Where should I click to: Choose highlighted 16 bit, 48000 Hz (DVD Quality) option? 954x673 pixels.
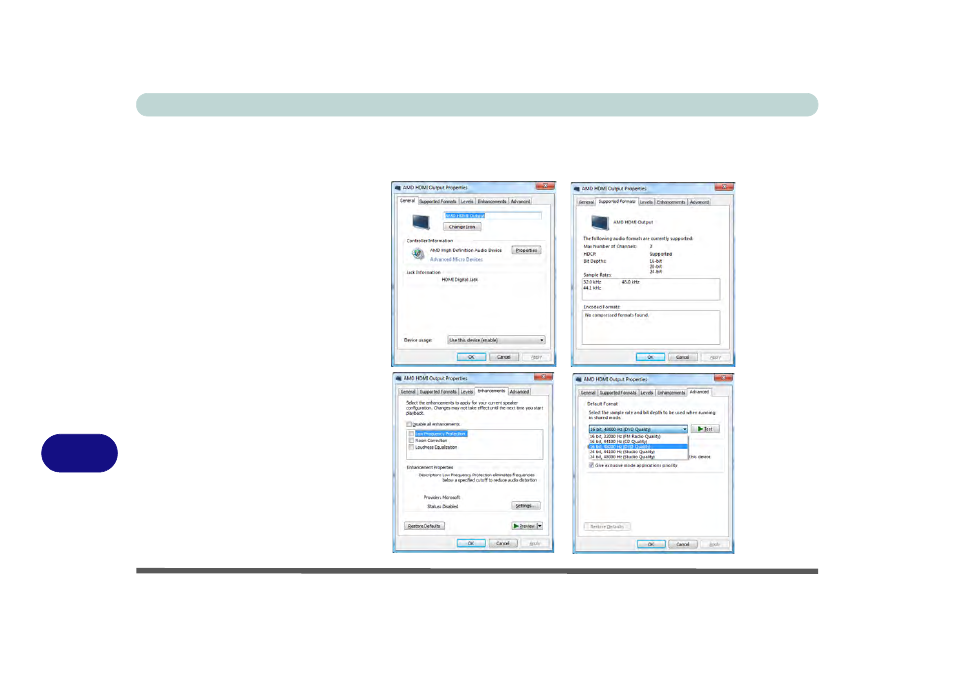click(x=638, y=447)
